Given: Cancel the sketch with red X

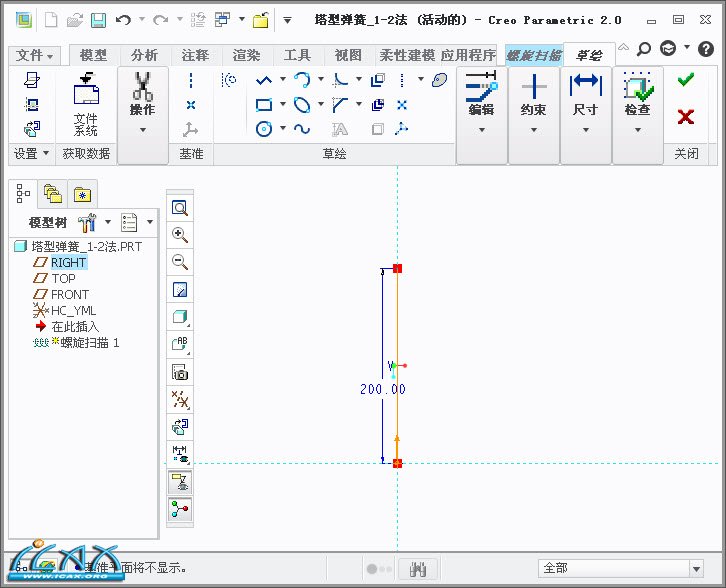Looking at the screenshot, I should pyautogui.click(x=685, y=117).
